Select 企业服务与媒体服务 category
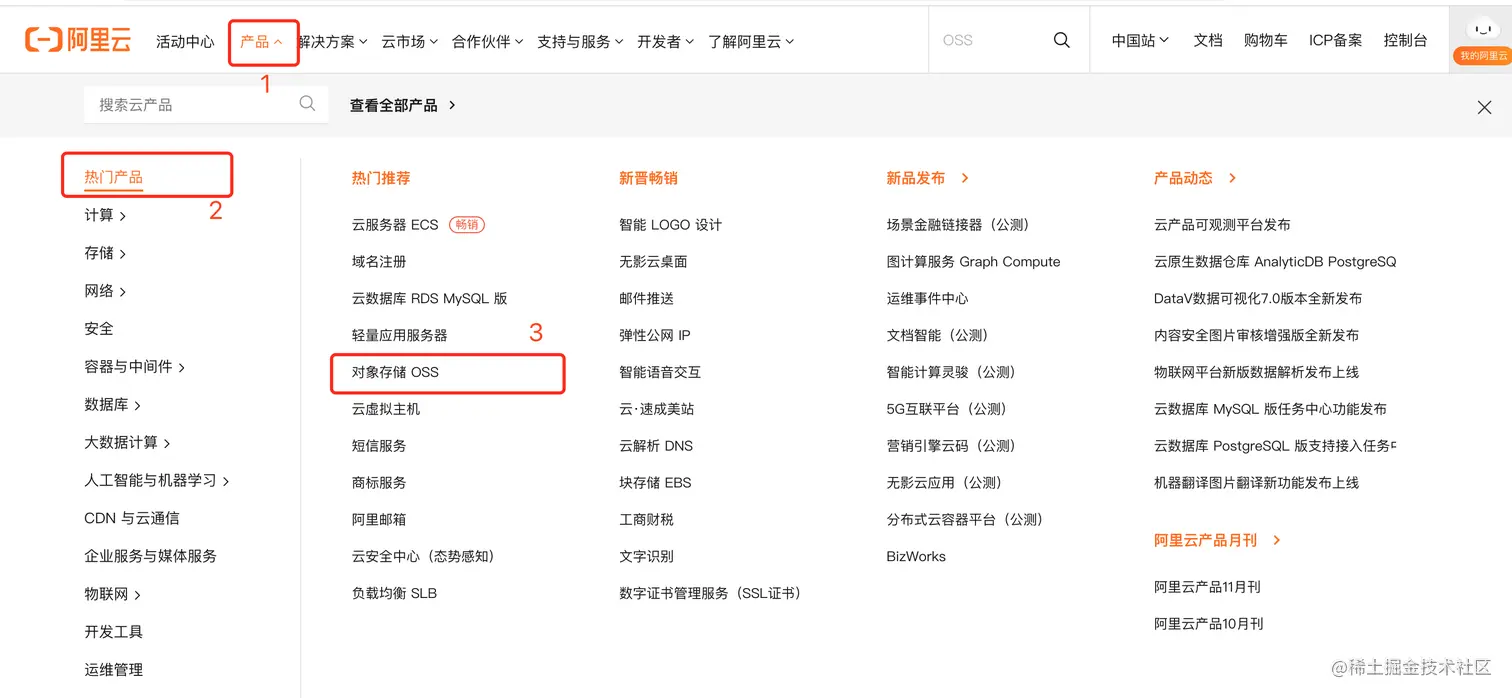The height and width of the screenshot is (698, 1512). [150, 556]
